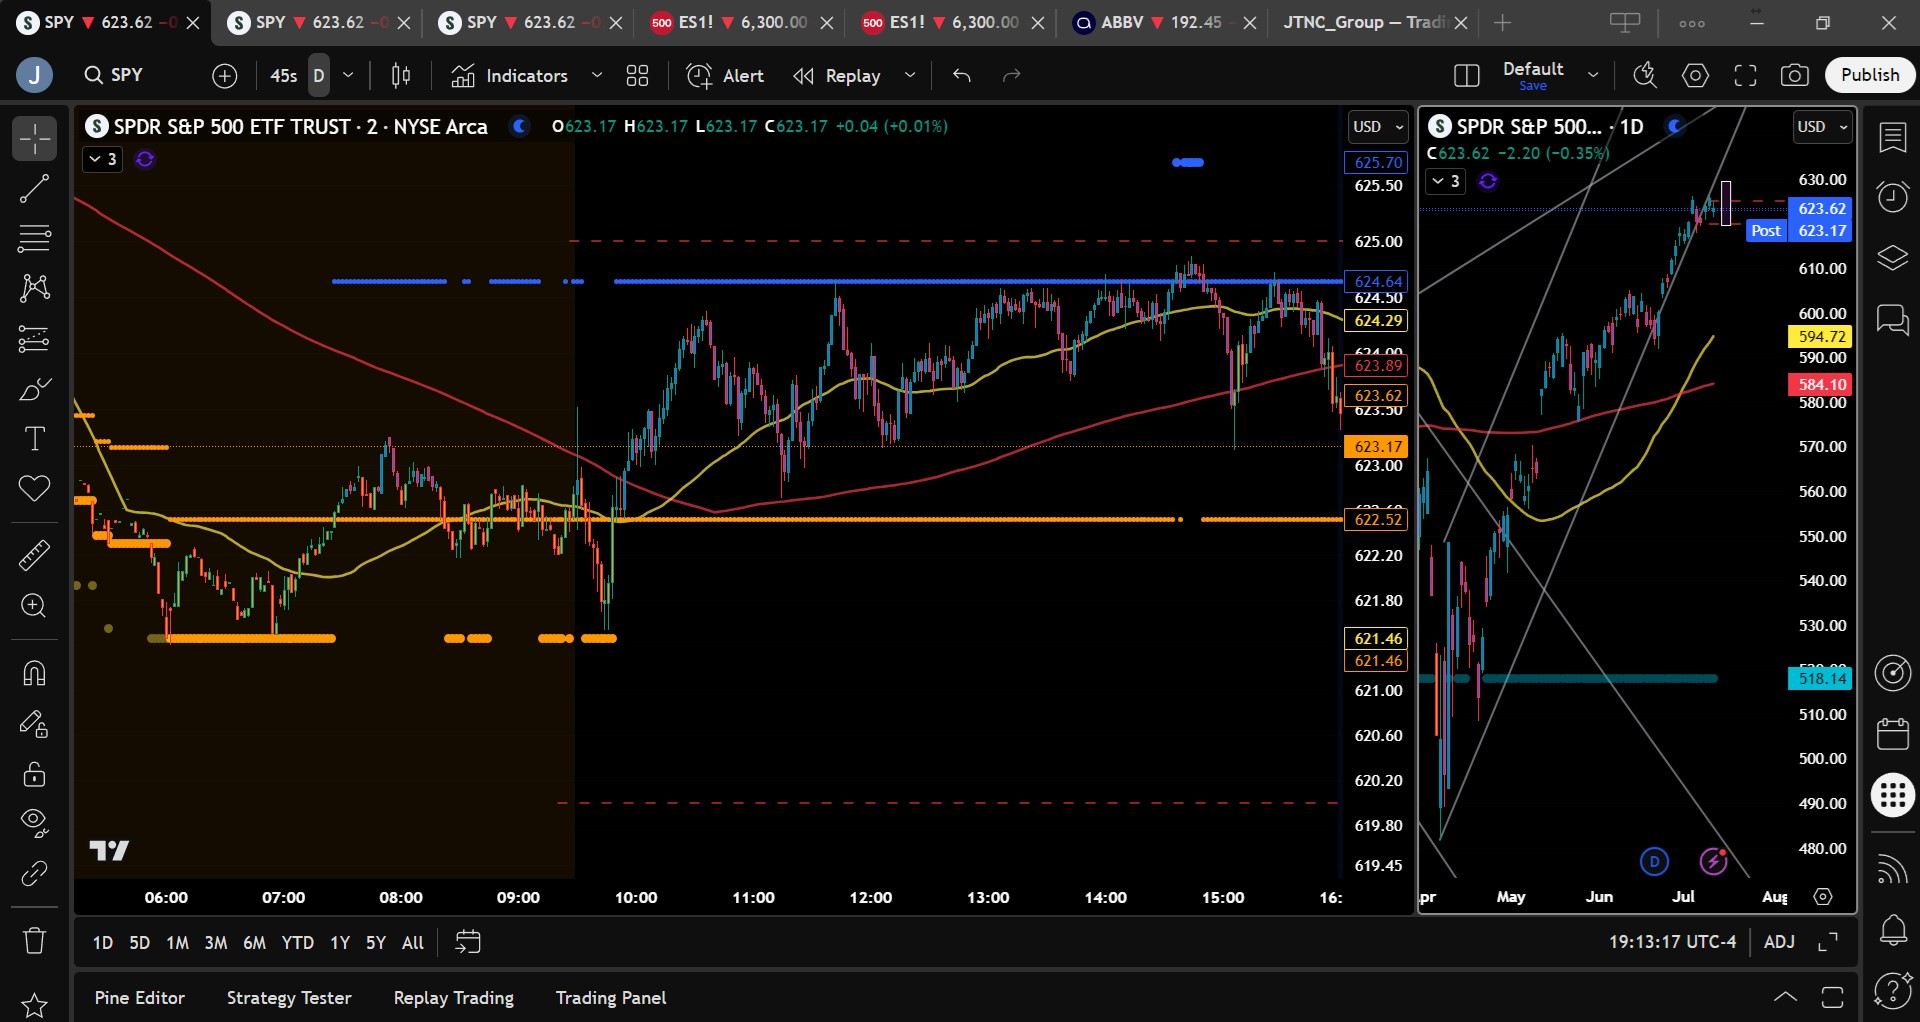Start bar Replay mode
The height and width of the screenshot is (1022, 1920).
click(838, 75)
